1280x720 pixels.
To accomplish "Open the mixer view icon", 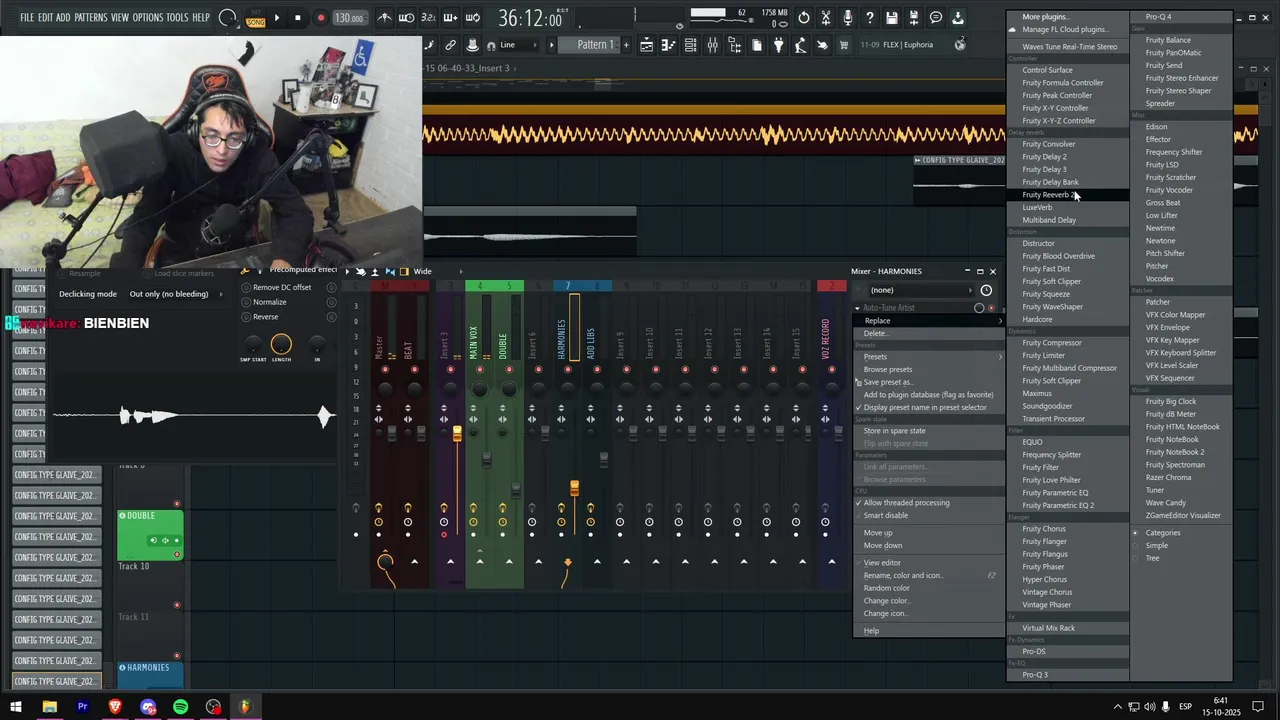I will (712, 45).
